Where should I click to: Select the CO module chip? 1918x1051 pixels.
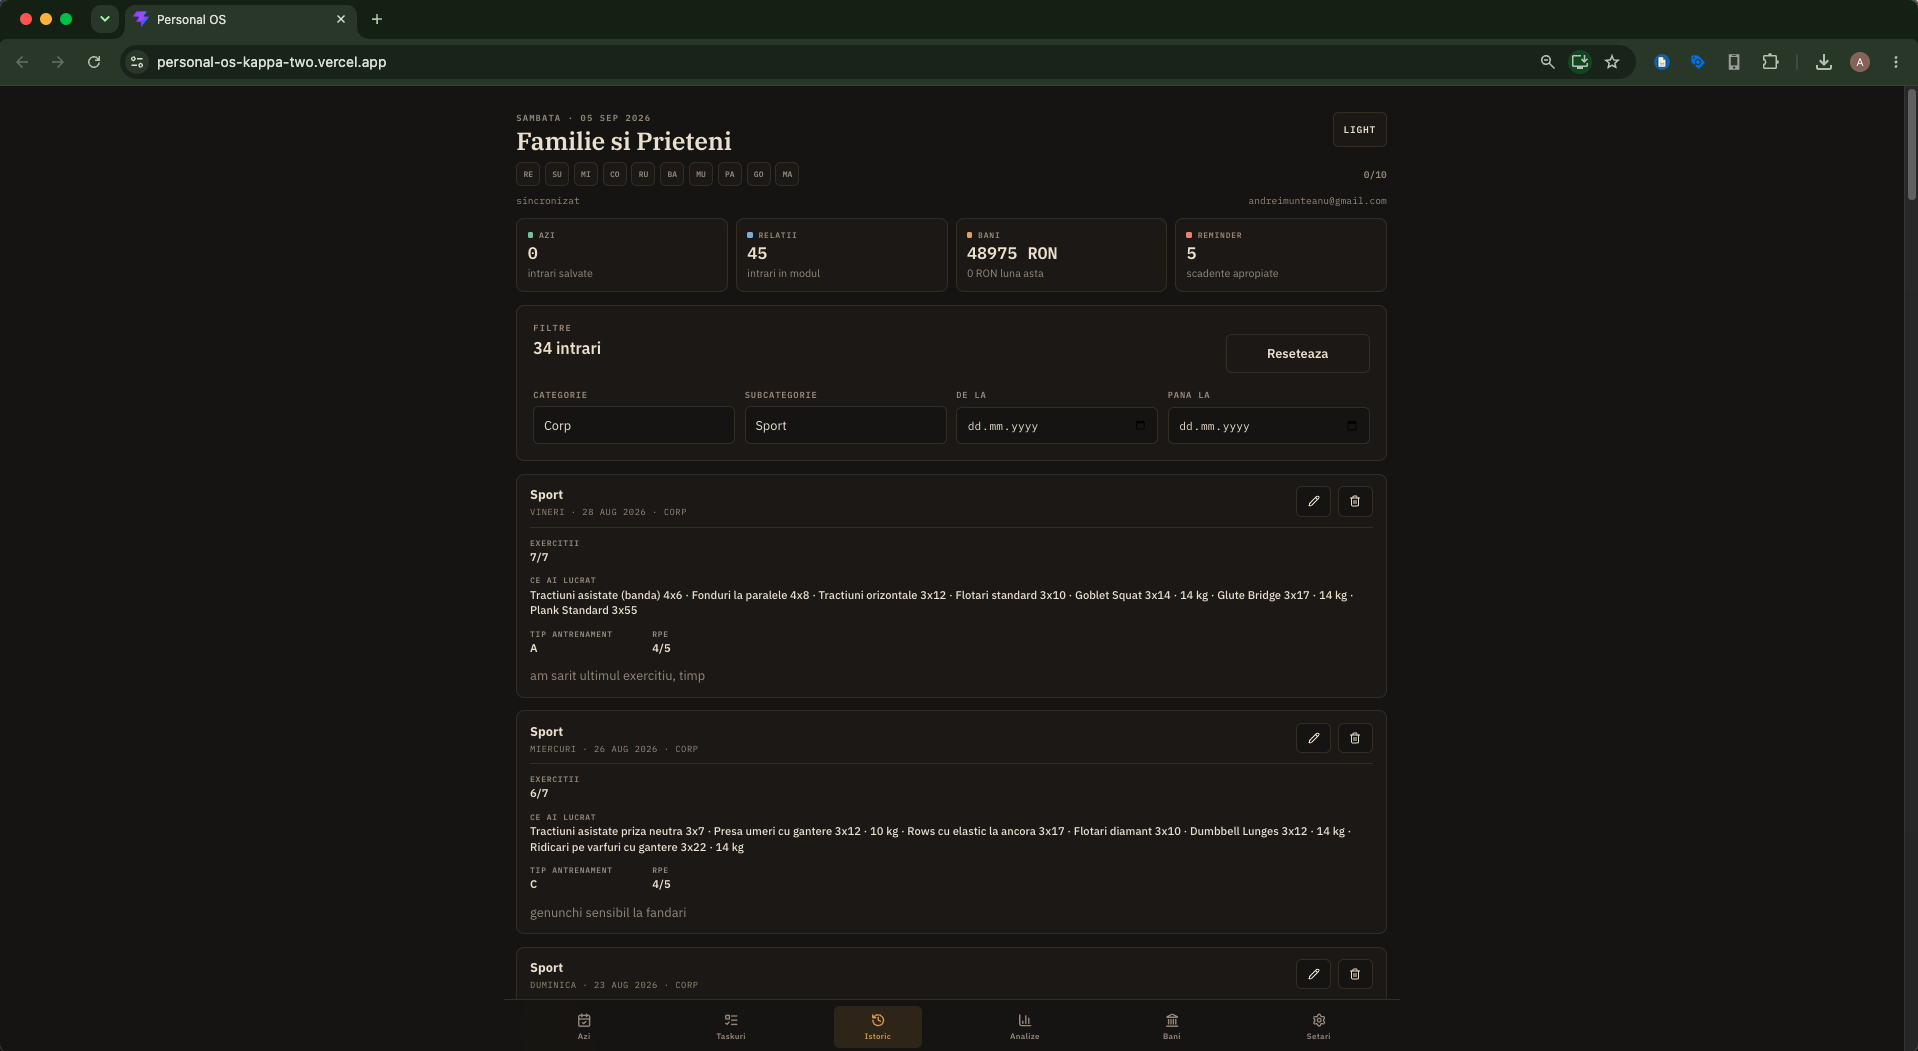pos(615,174)
